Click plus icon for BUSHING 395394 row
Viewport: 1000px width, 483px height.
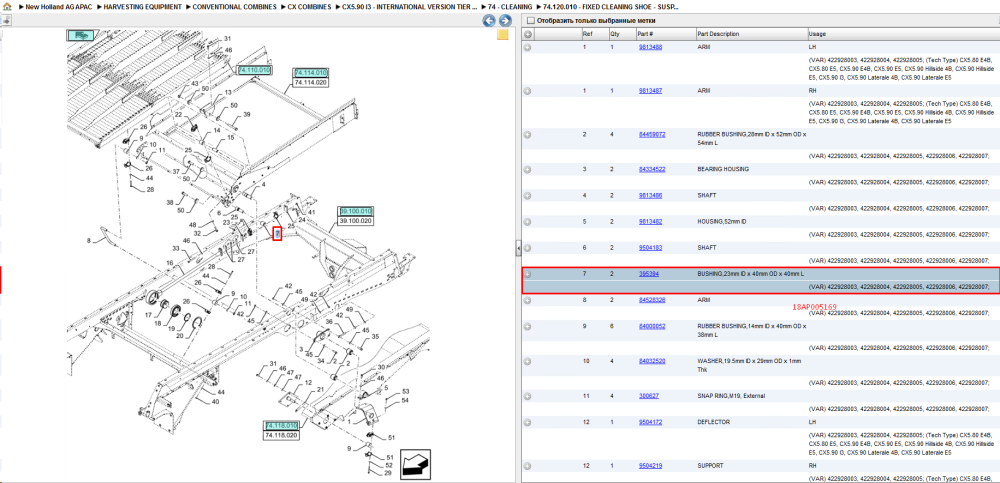coord(528,274)
